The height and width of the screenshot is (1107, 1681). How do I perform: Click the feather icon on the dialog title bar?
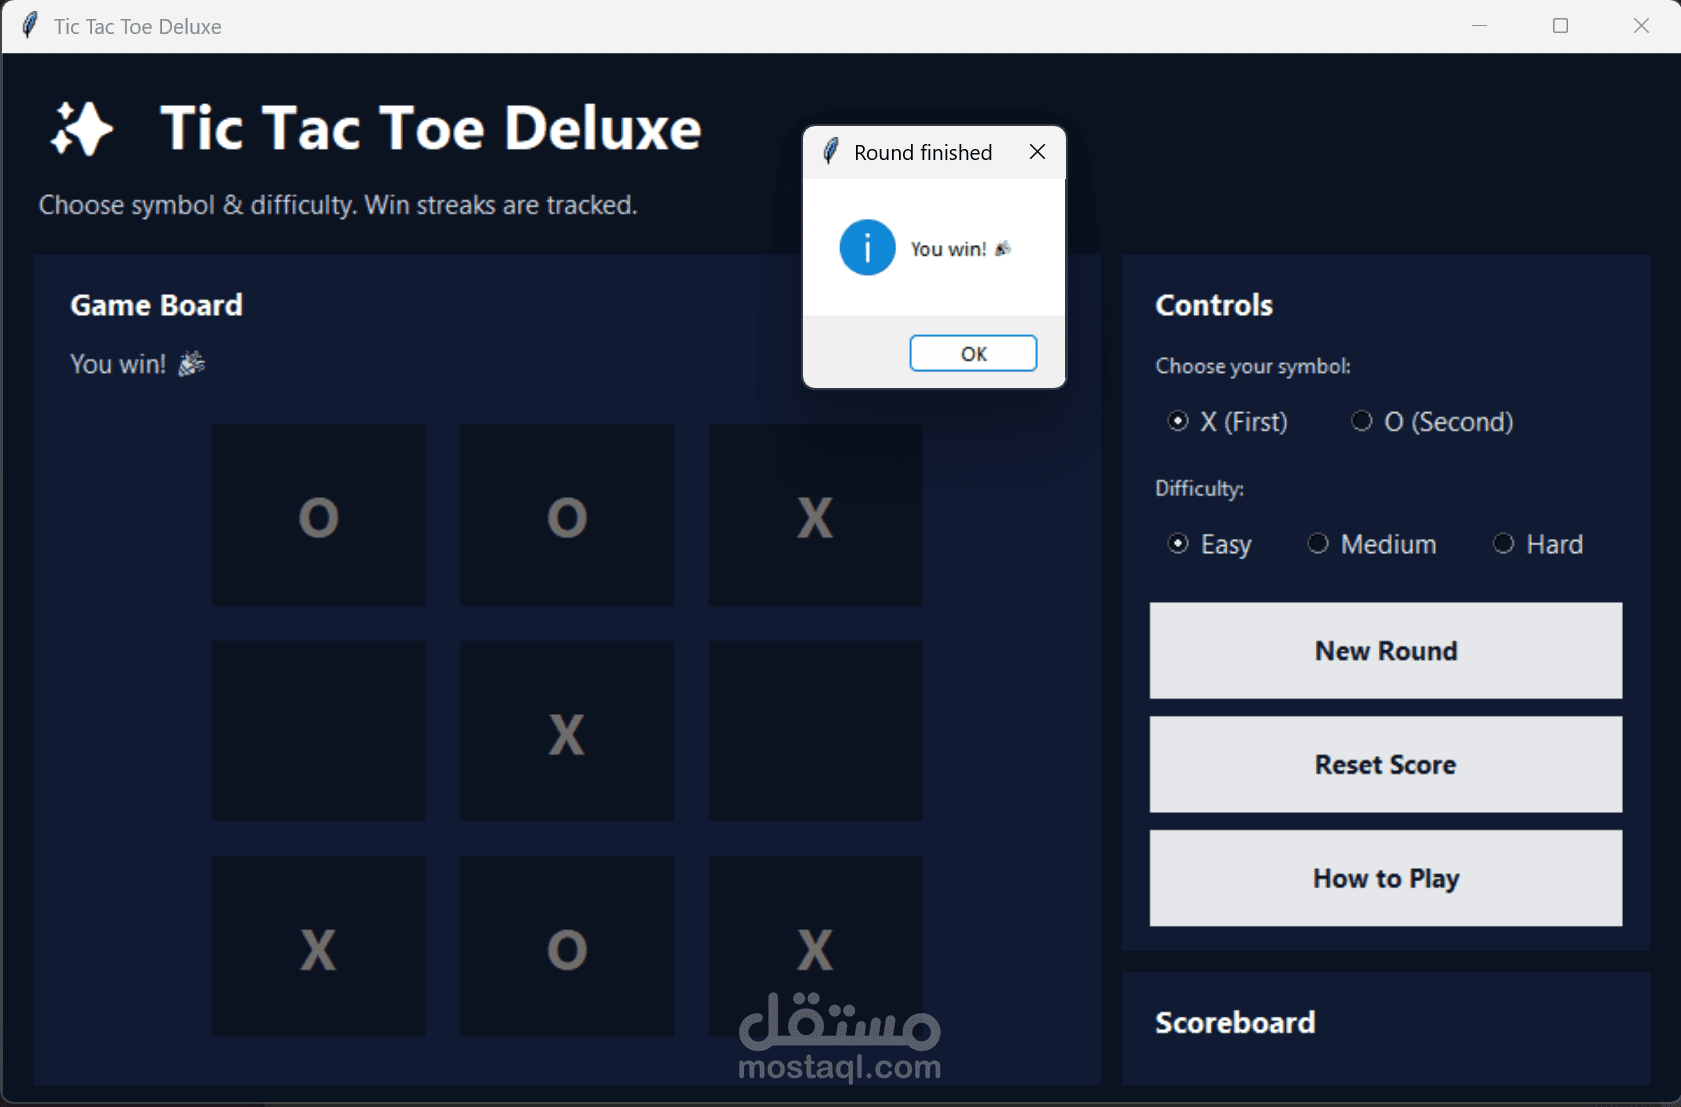[x=830, y=151]
